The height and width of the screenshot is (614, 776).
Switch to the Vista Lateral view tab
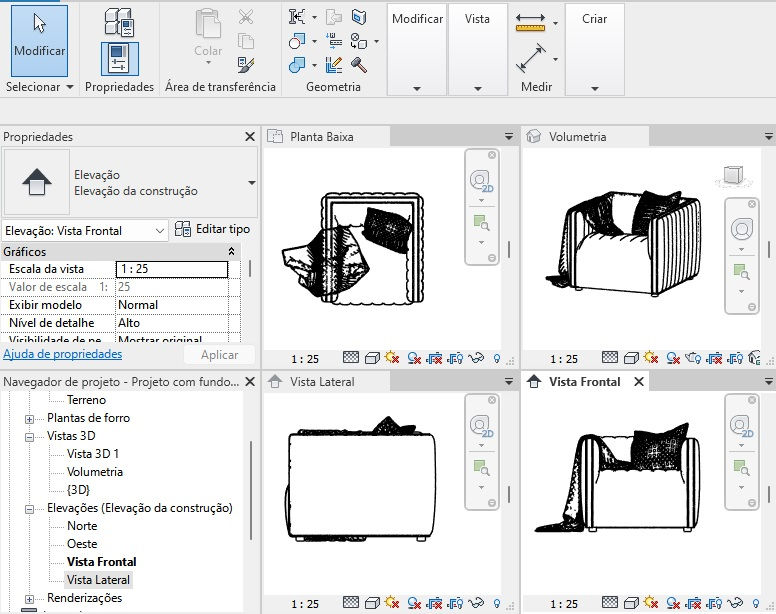click(x=327, y=381)
